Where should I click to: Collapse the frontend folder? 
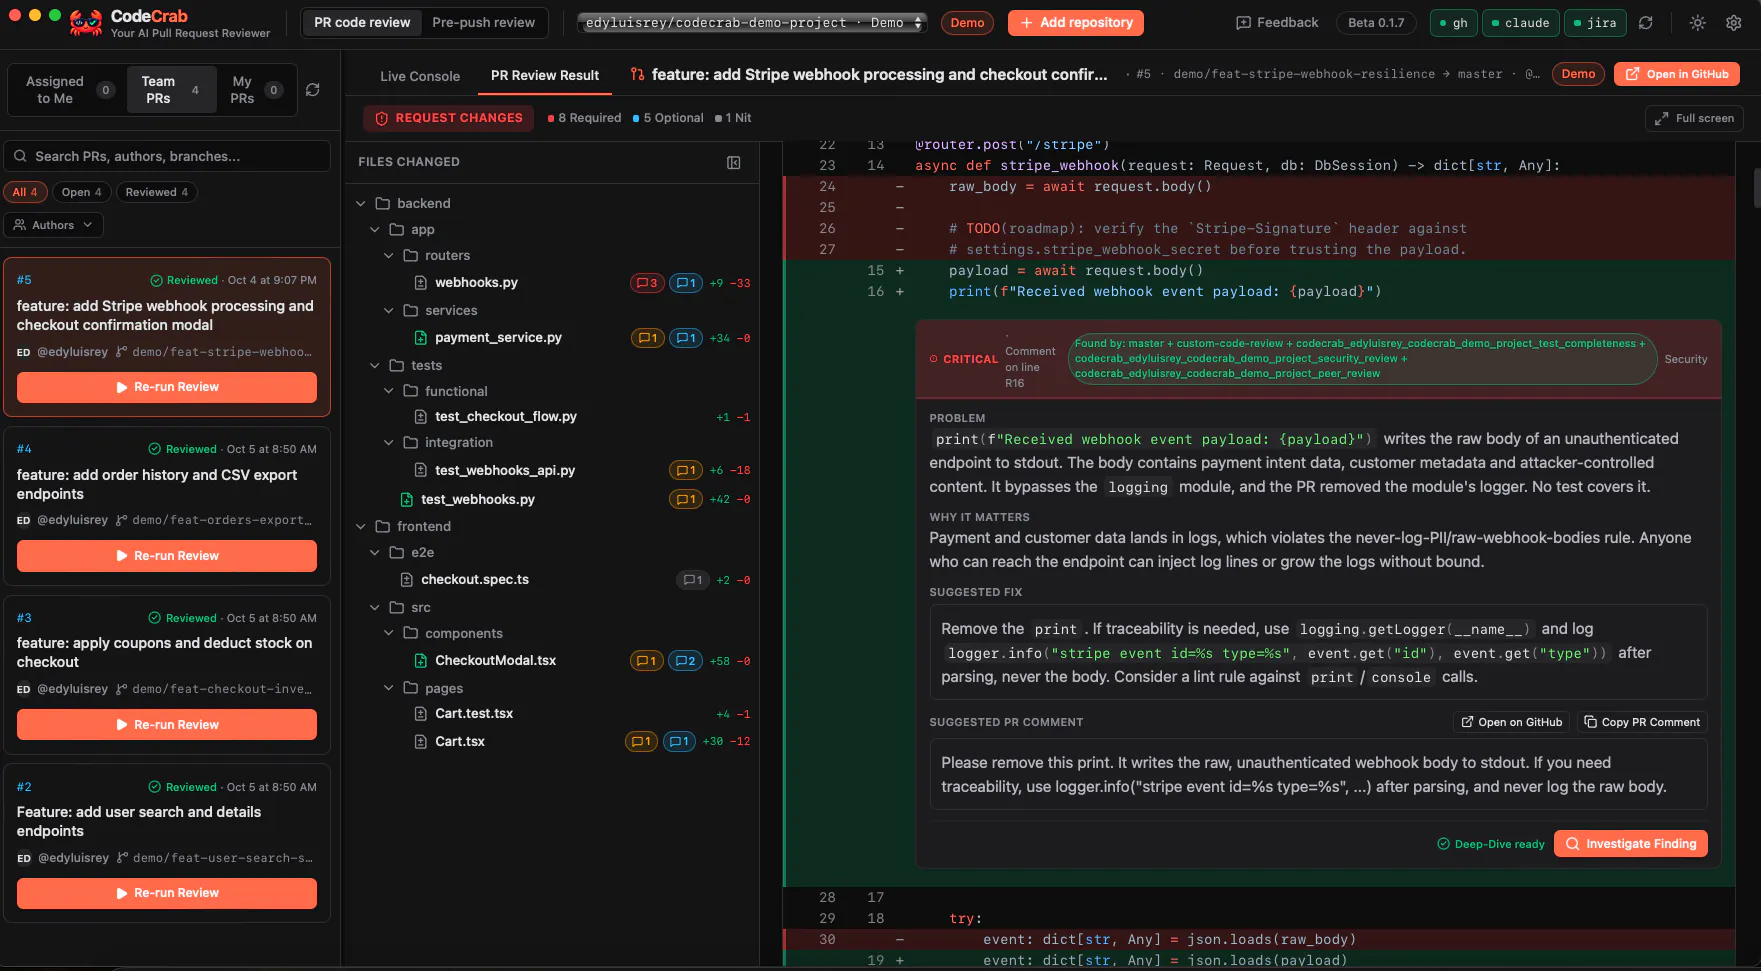pyautogui.click(x=361, y=527)
